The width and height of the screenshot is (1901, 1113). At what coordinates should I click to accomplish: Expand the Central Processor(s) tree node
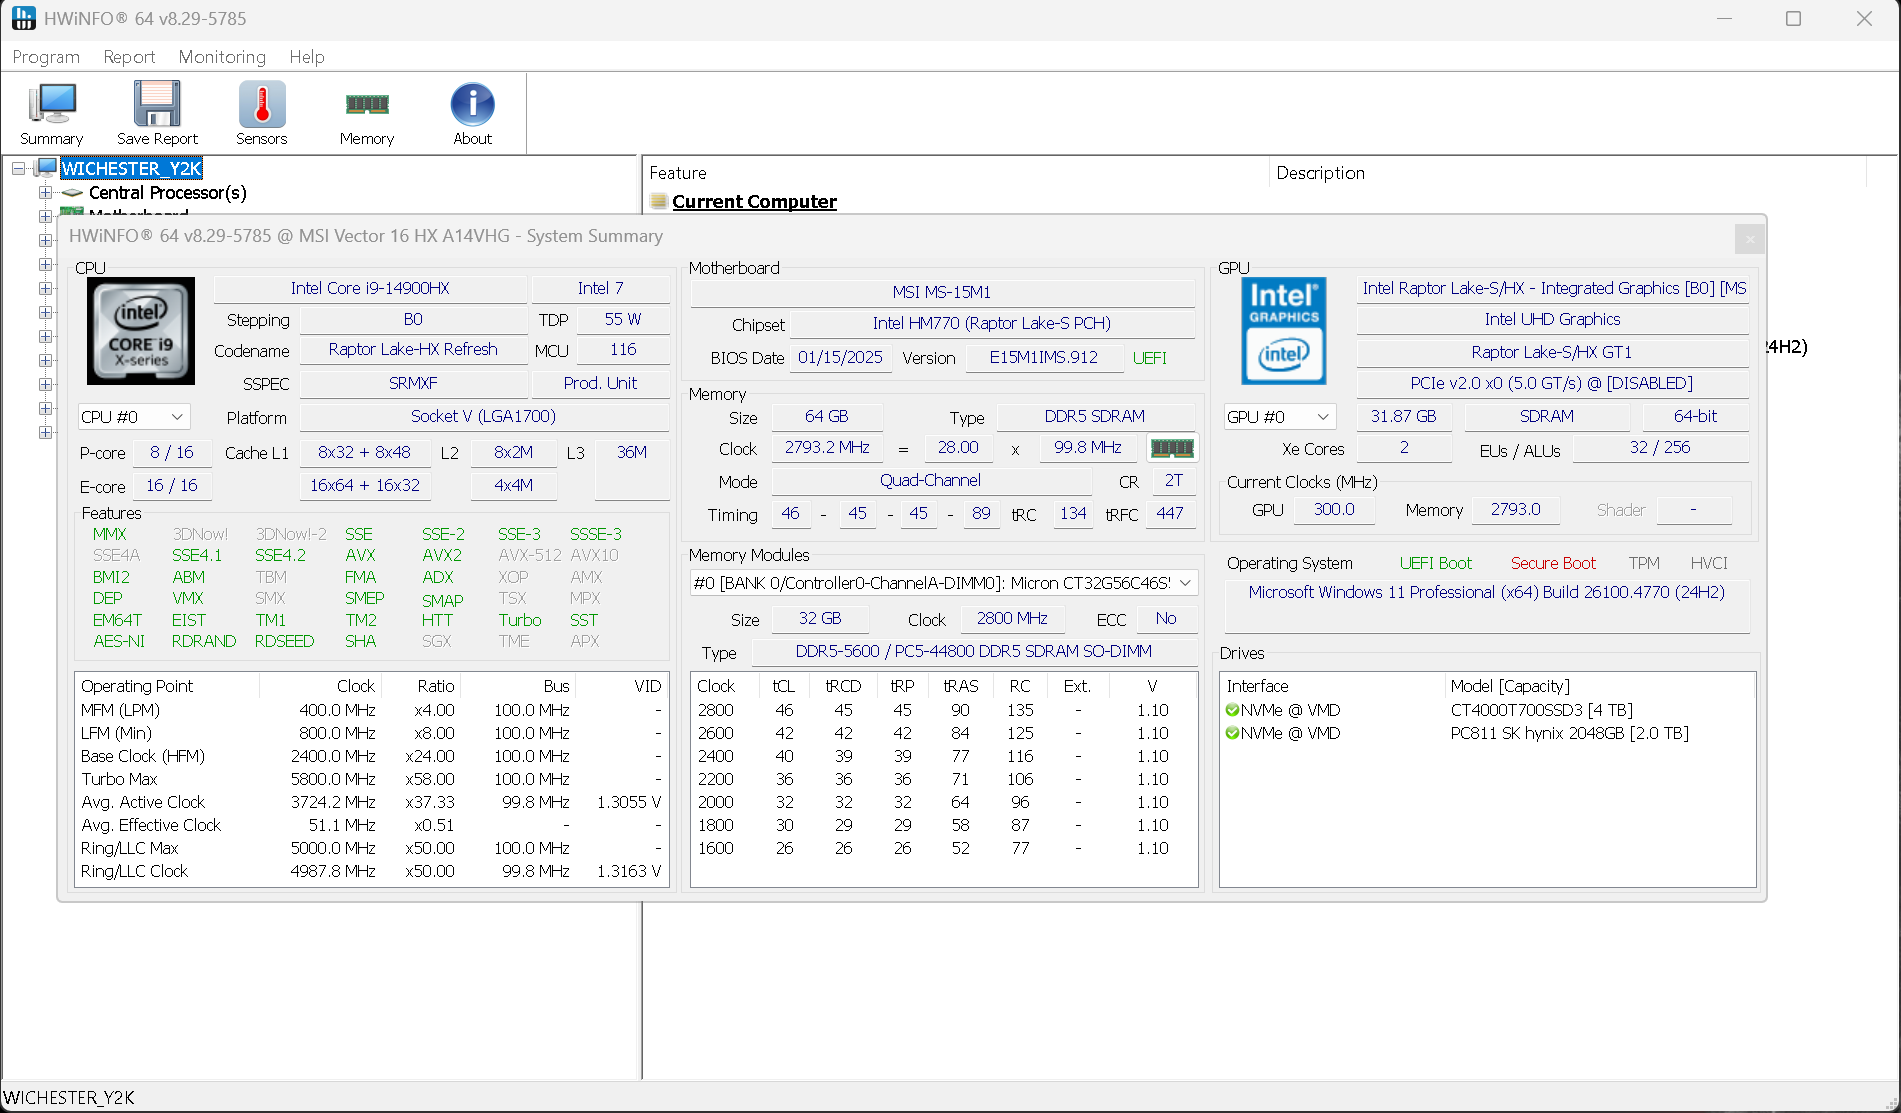point(45,192)
